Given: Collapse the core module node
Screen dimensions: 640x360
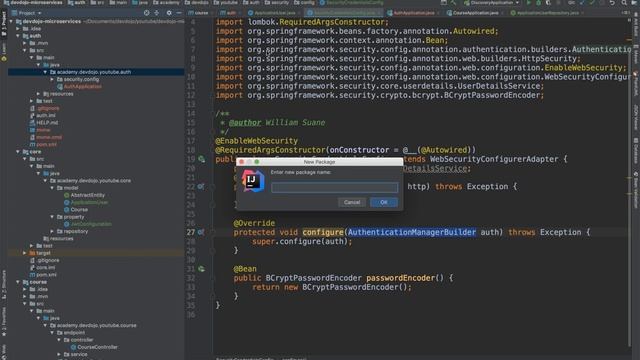Looking at the screenshot, I should 18,151.
